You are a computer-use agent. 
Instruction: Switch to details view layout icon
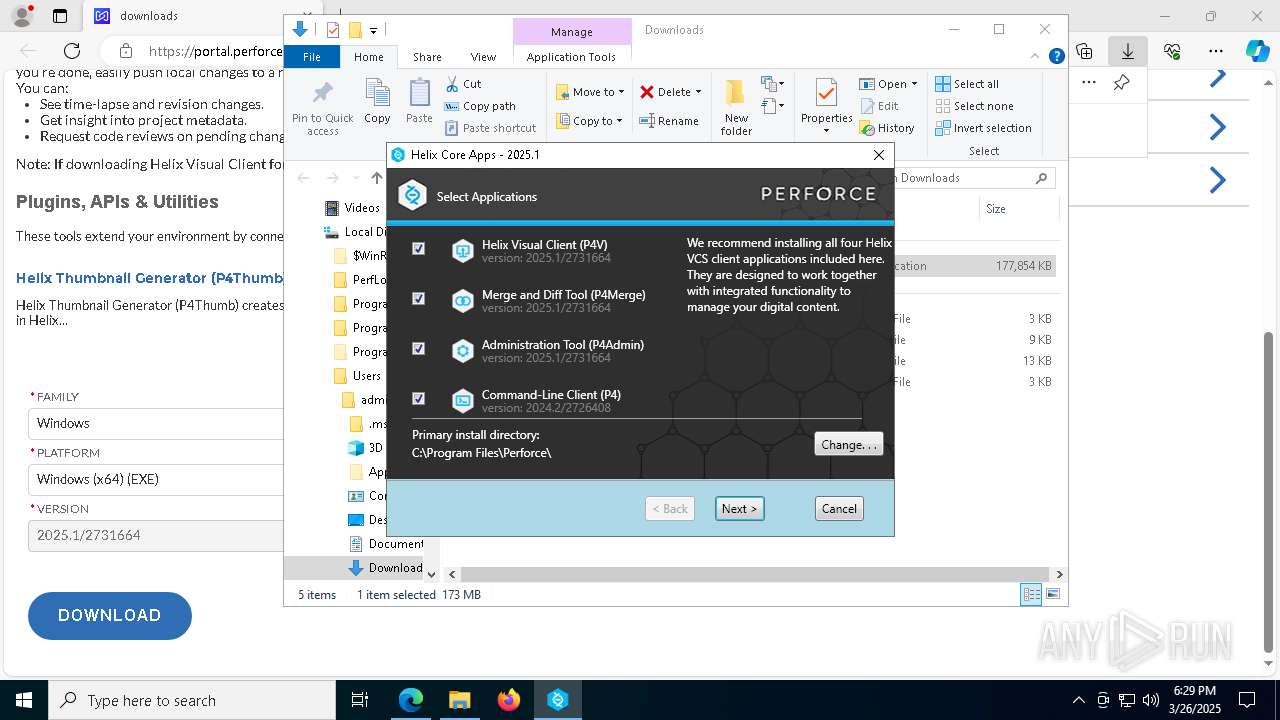[1031, 594]
